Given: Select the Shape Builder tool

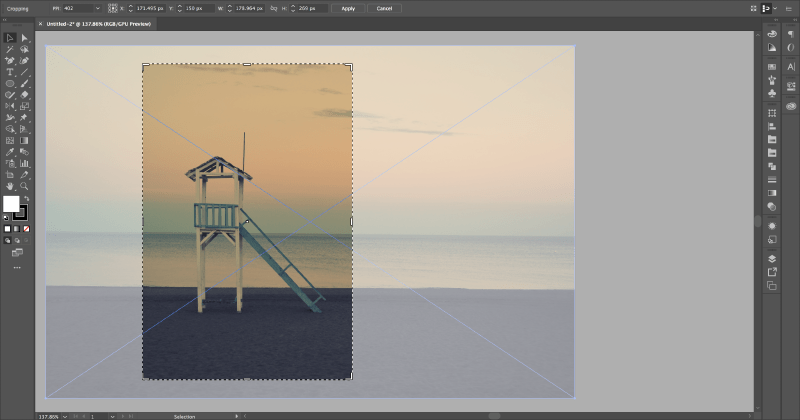Looking at the screenshot, I should (x=10, y=129).
